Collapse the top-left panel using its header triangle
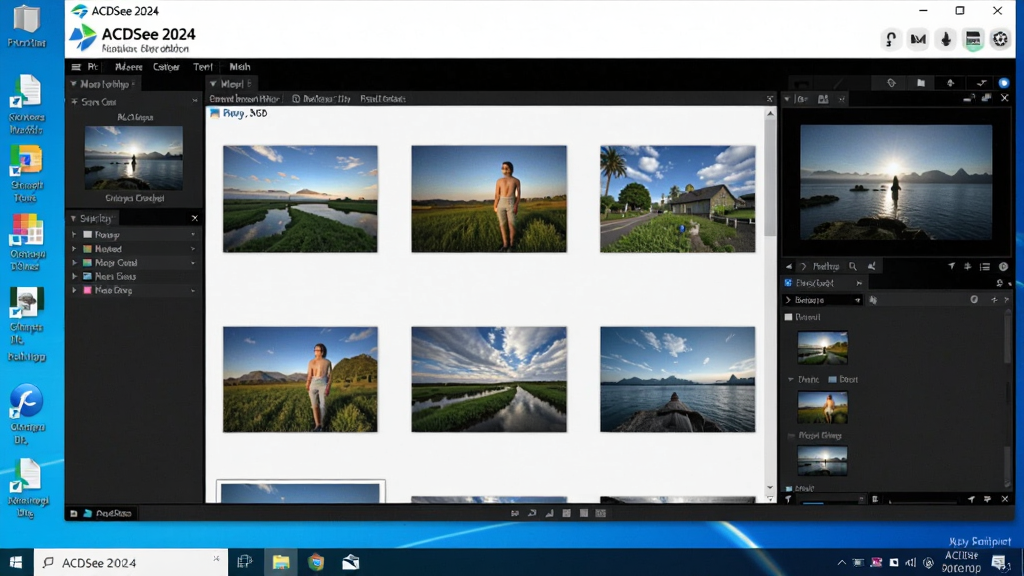This screenshot has width=1024, height=576. [74, 84]
